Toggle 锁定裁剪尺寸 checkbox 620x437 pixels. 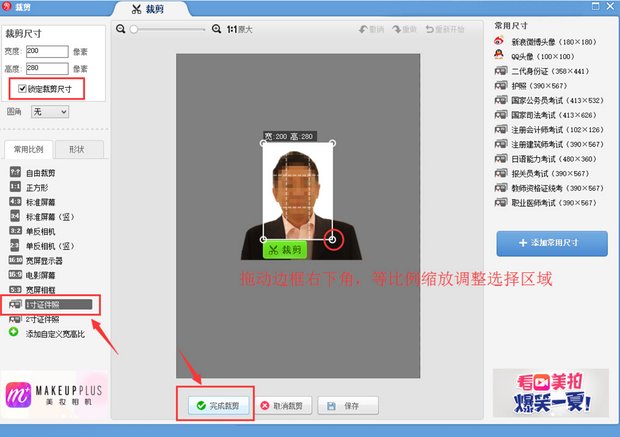pos(22,89)
